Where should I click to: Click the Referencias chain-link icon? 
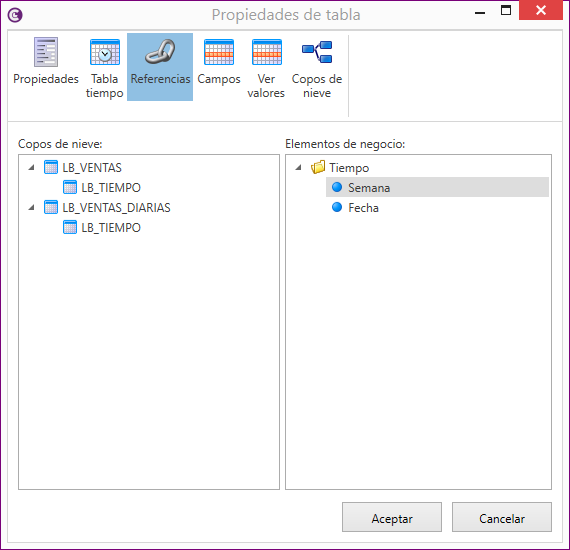tap(160, 52)
